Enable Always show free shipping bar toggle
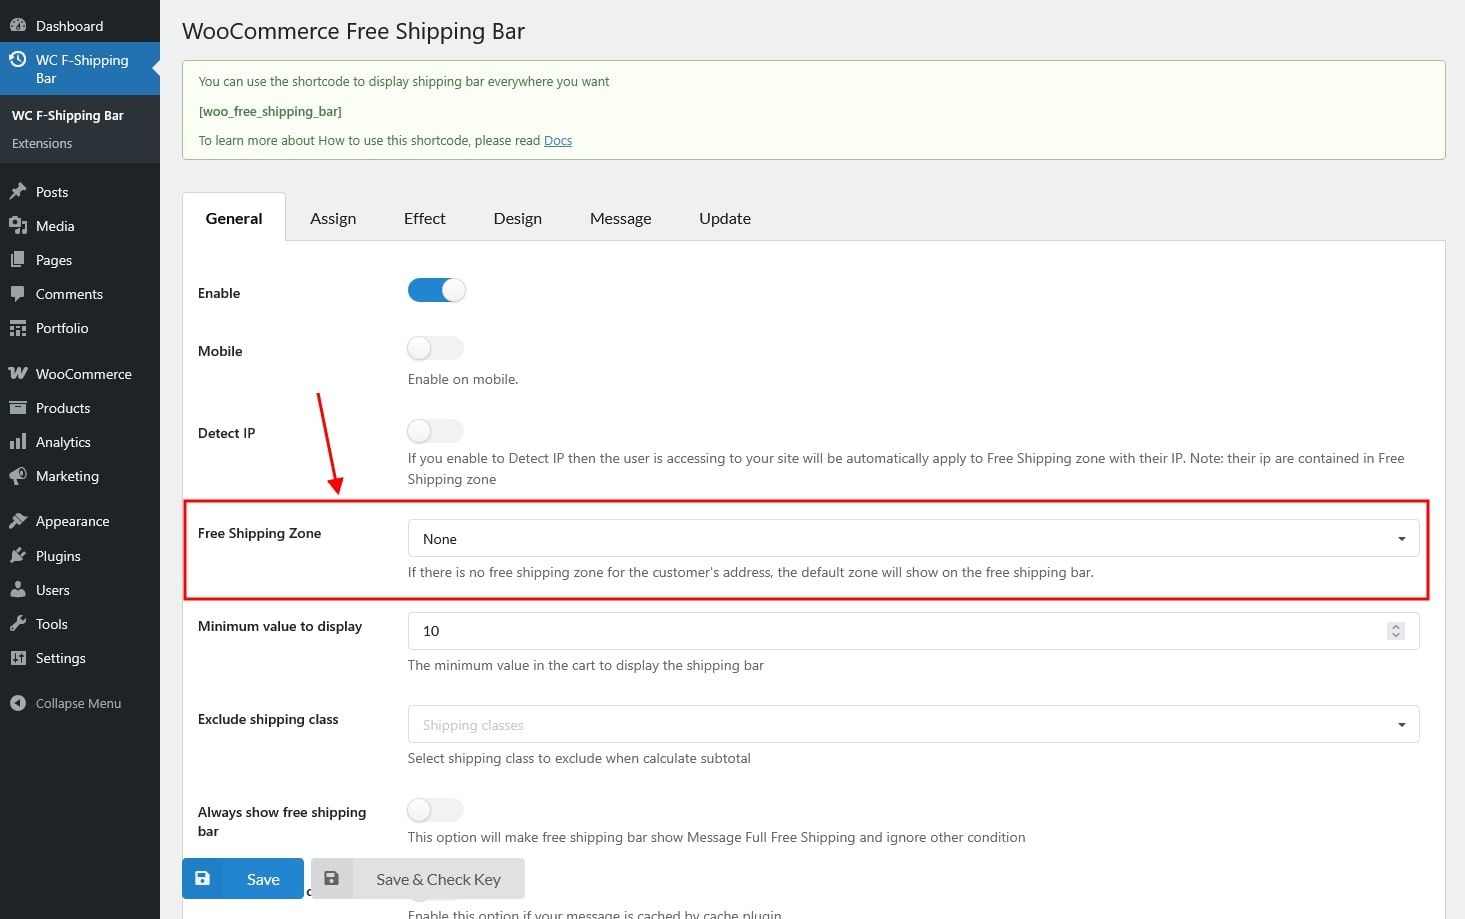Image resolution: width=1465 pixels, height=919 pixels. pos(436,810)
